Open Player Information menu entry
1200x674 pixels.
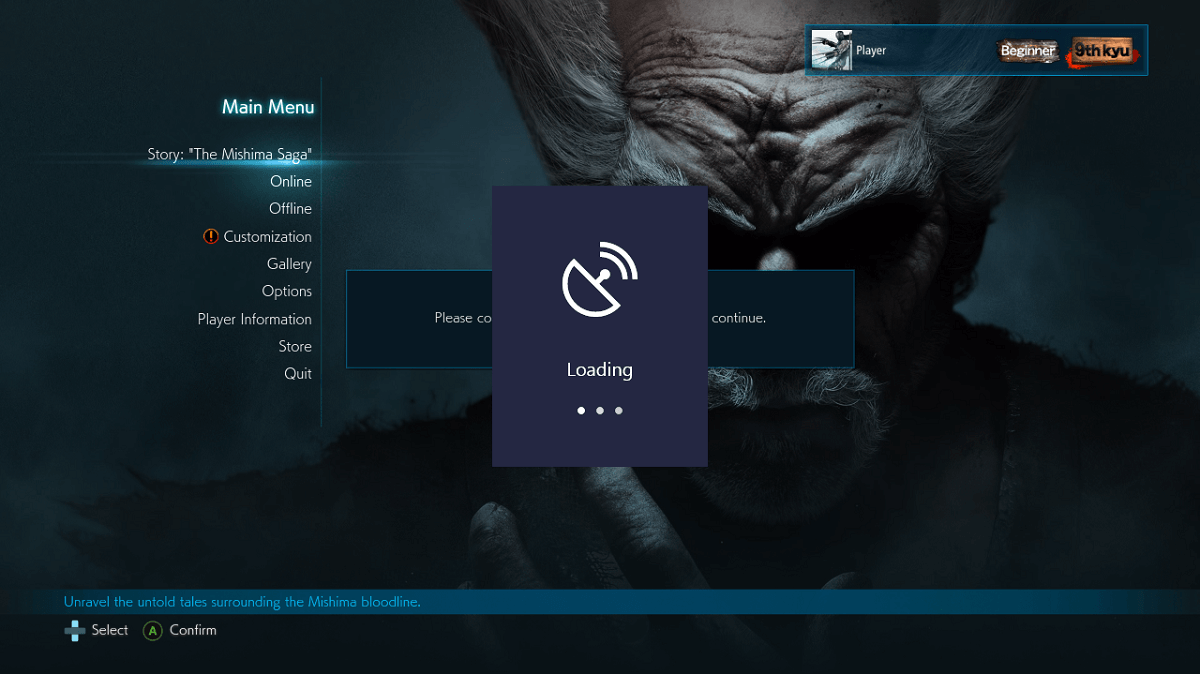[x=254, y=320]
